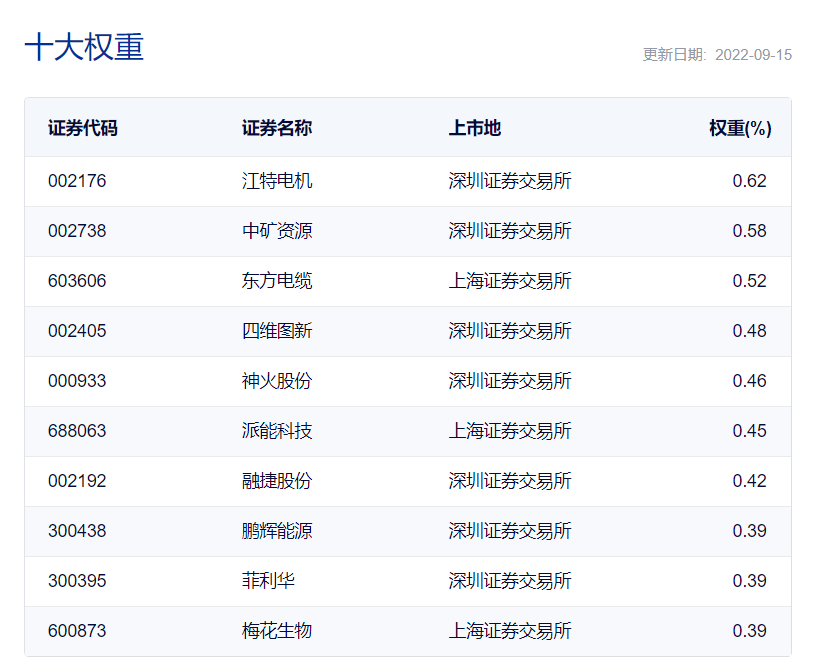This screenshot has width=814, height=667.
Task: Click the stock name 菲利华
Action: [268, 581]
